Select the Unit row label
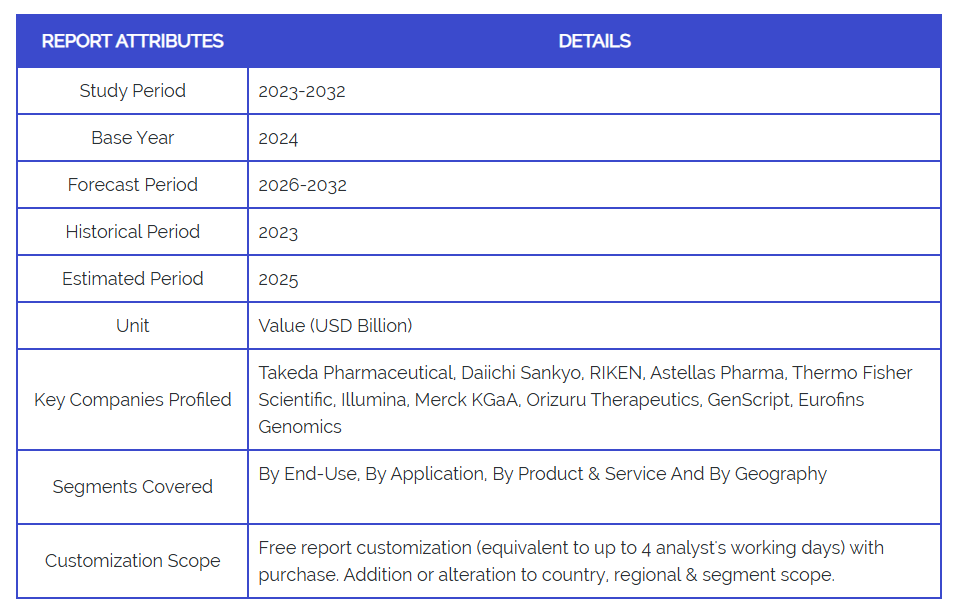This screenshot has height=603, width=959. [132, 326]
